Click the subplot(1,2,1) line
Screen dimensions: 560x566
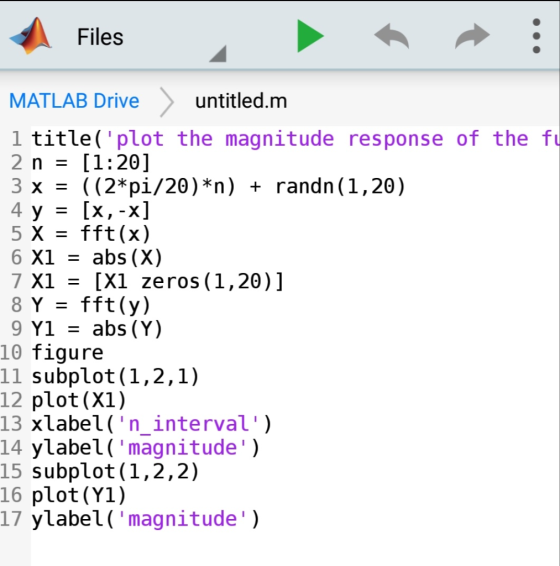point(115,376)
